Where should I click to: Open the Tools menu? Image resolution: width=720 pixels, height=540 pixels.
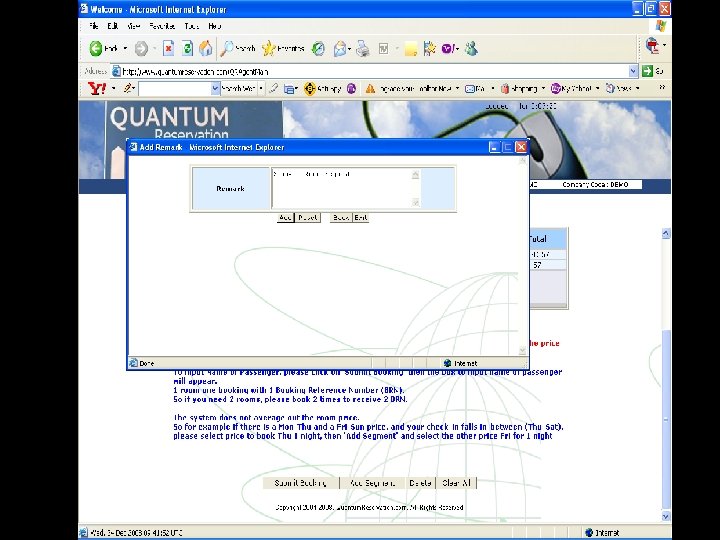coord(191,26)
